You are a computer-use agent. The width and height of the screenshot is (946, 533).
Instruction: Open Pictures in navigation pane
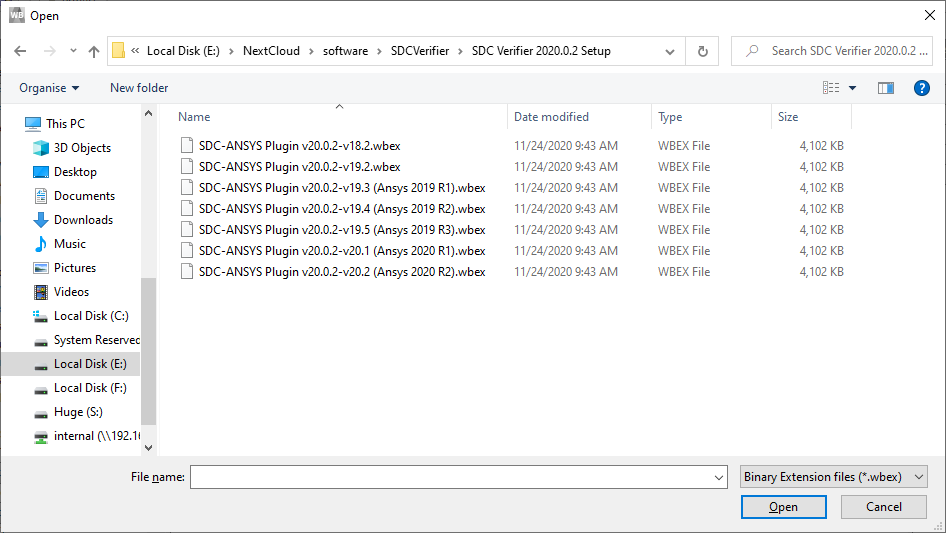(x=75, y=268)
